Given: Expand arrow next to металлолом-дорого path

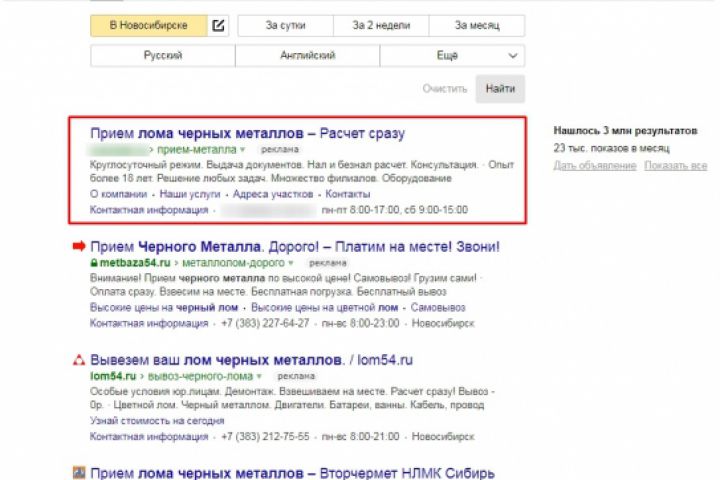Looking at the screenshot, I should (291, 263).
